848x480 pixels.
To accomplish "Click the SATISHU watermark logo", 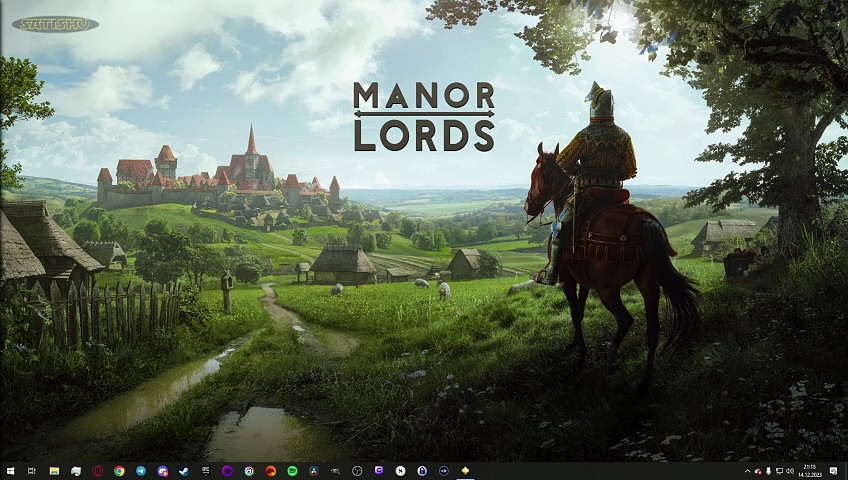I will click(55, 23).
